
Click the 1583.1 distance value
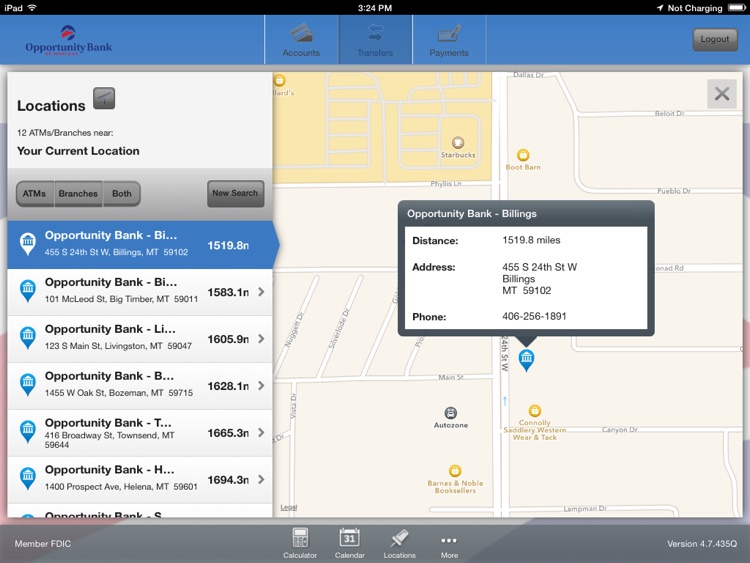228,292
